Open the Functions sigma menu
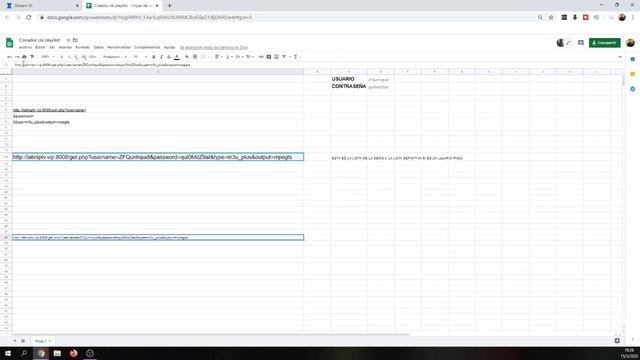Screen dimensions: 640x360 coord(296,57)
